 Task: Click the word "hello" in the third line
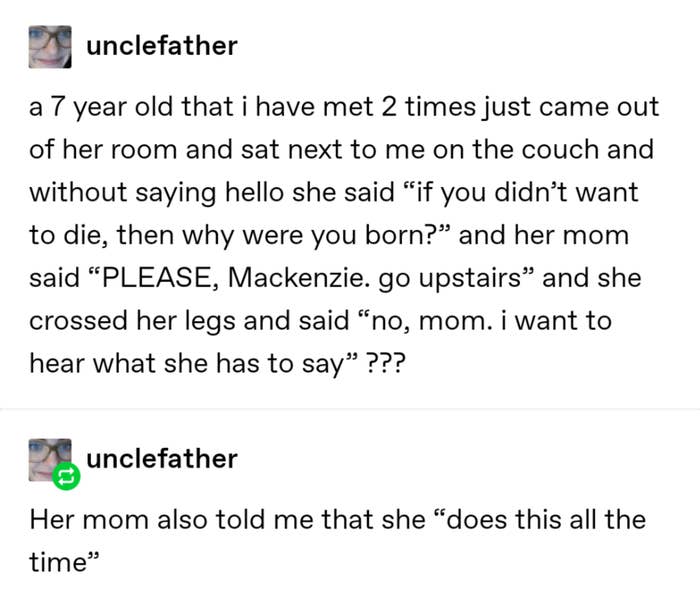tap(254, 192)
